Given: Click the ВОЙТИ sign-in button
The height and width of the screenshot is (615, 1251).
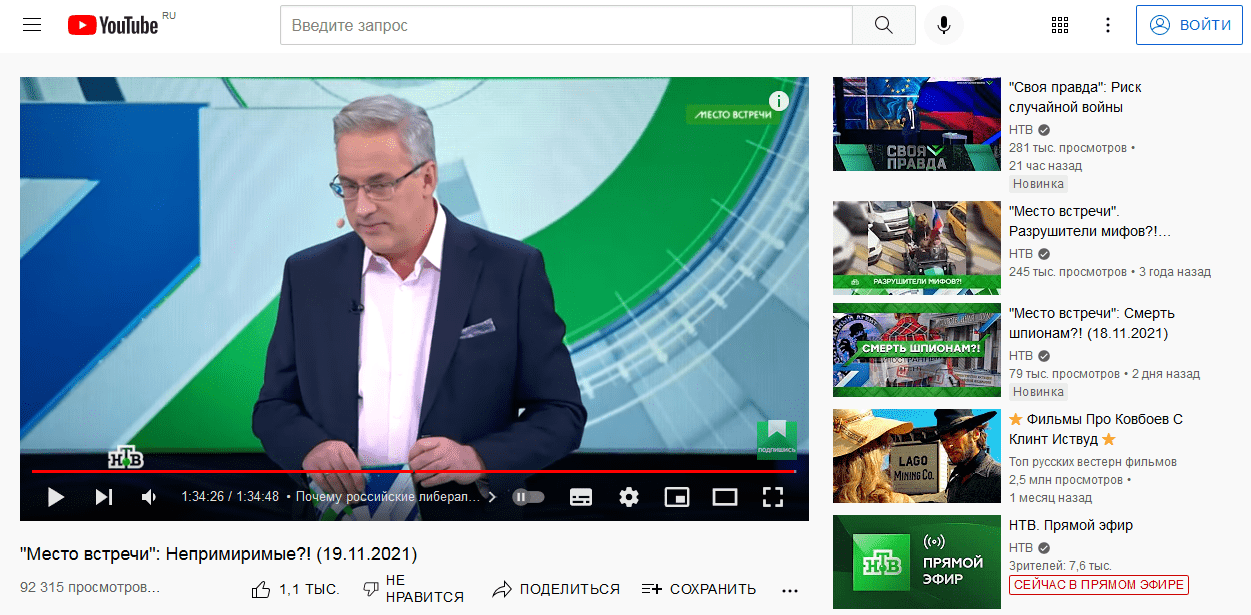Looking at the screenshot, I should tap(1189, 25).
